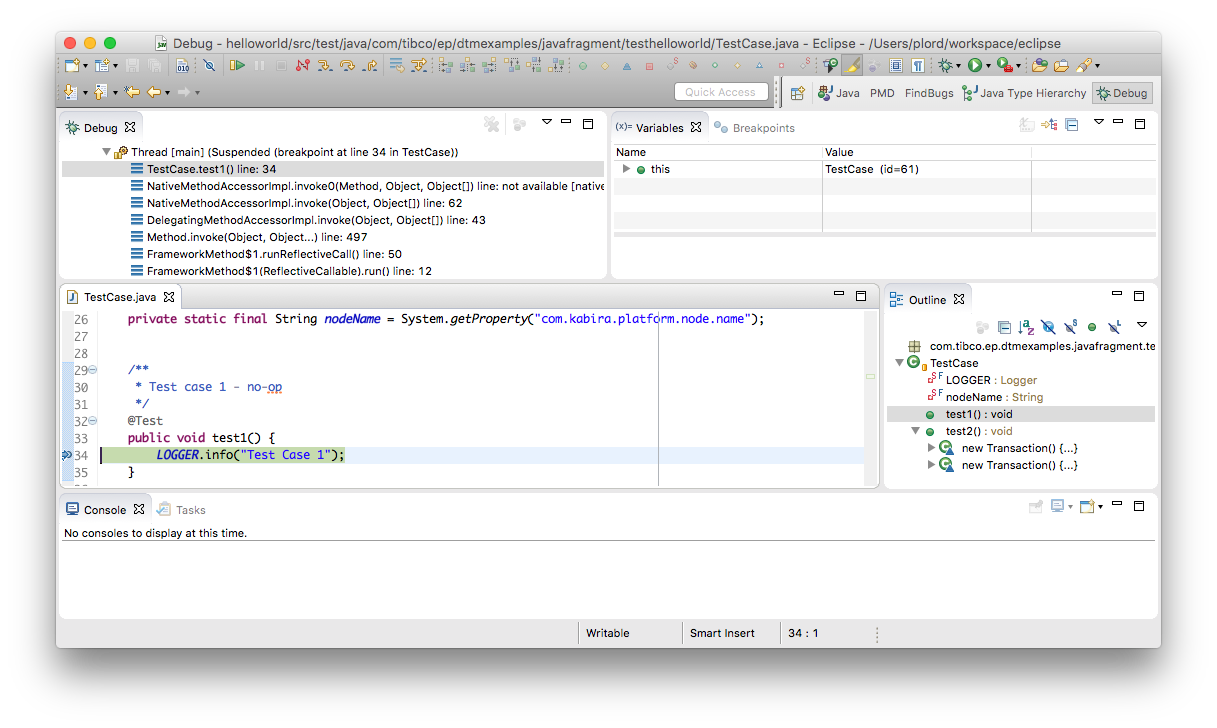Screen dimensions: 1217x728
Task: Click the Search flashlight toolbar icon
Action: [x=1084, y=65]
